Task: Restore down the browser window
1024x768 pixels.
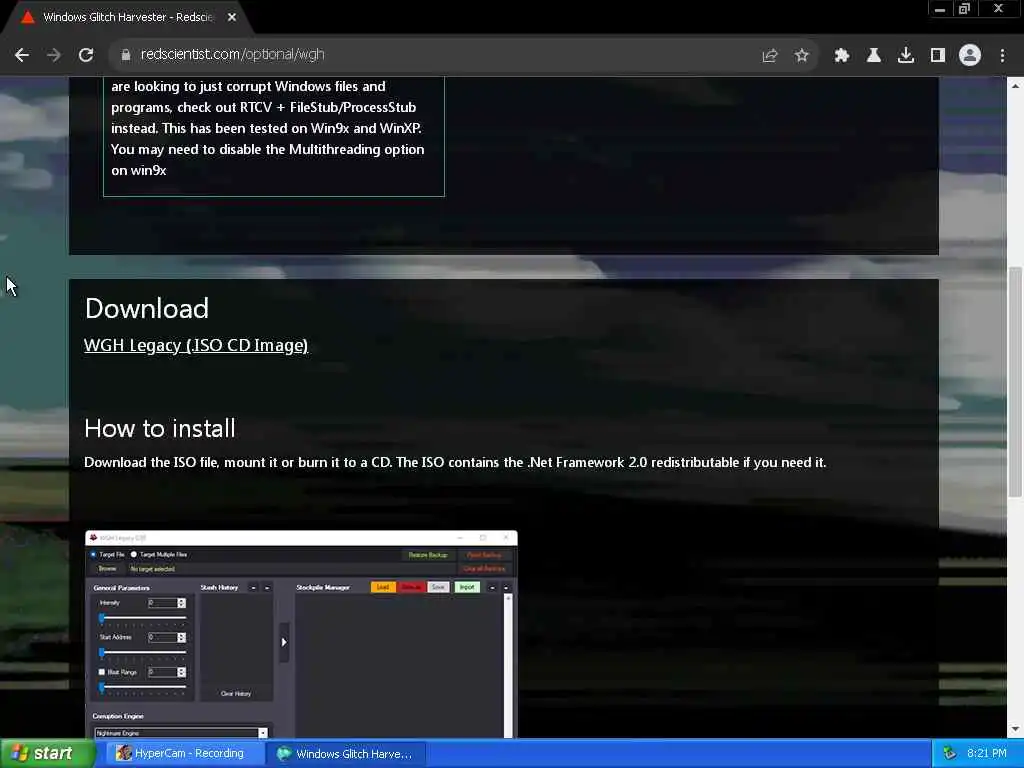Action: (965, 9)
